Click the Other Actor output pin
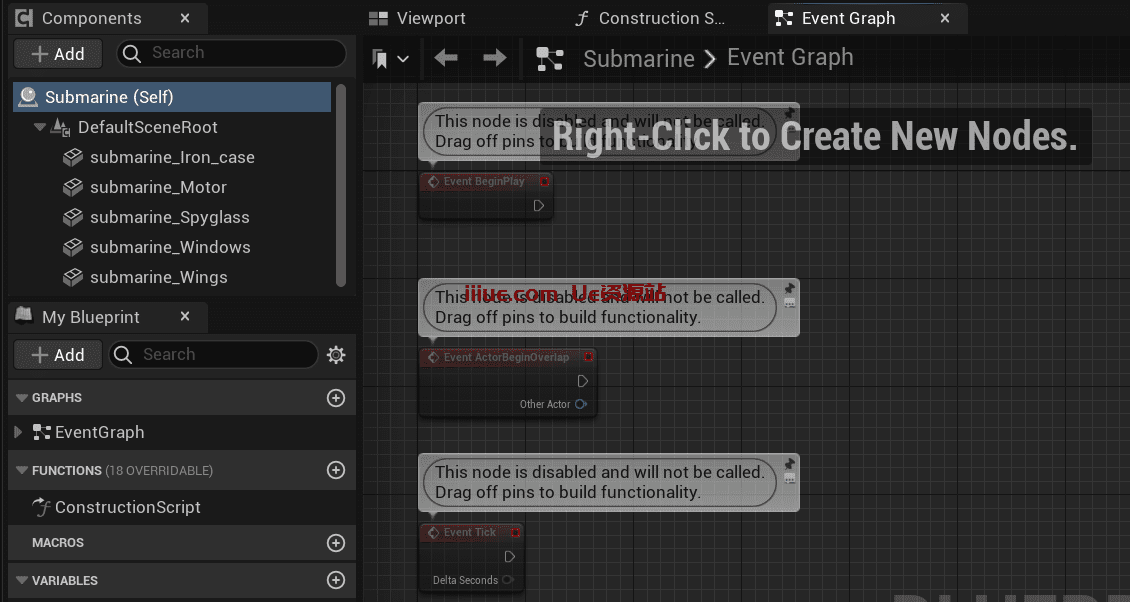 (x=581, y=404)
